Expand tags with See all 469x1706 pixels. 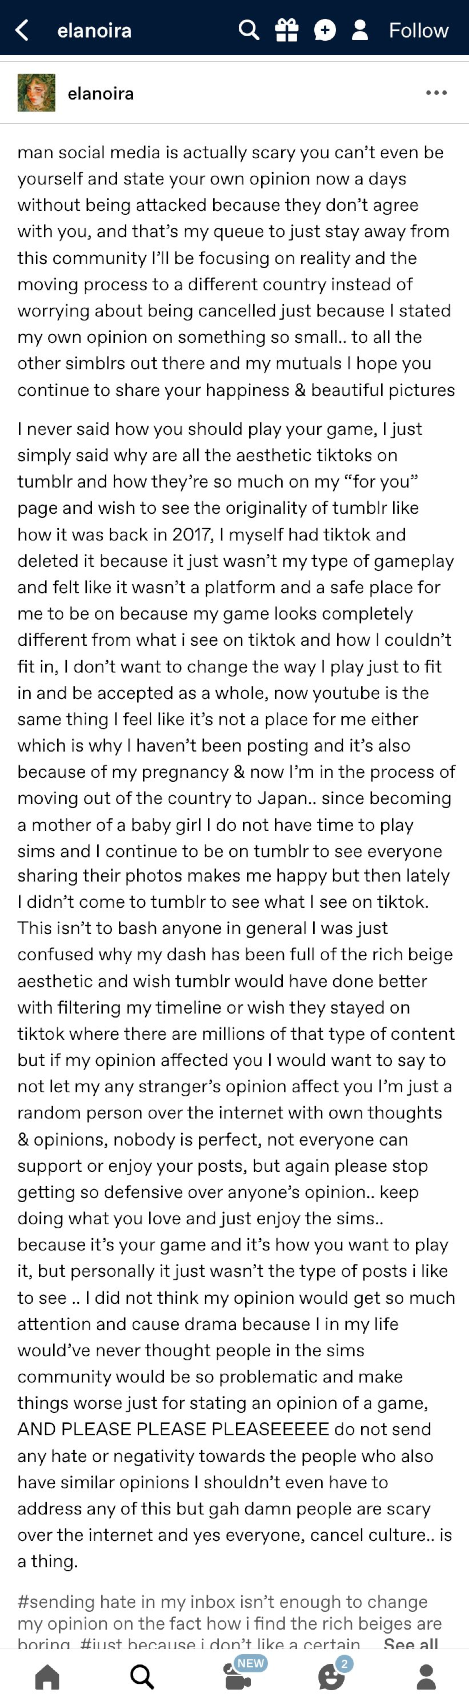click(x=411, y=1644)
